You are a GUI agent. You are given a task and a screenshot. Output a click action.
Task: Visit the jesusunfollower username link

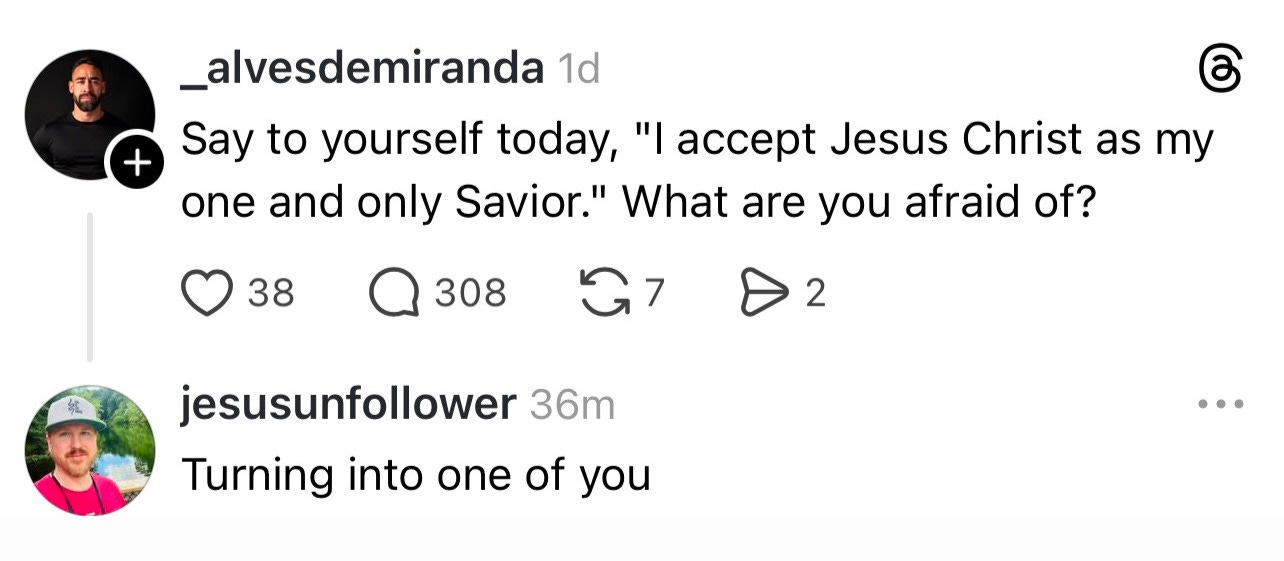coord(348,404)
